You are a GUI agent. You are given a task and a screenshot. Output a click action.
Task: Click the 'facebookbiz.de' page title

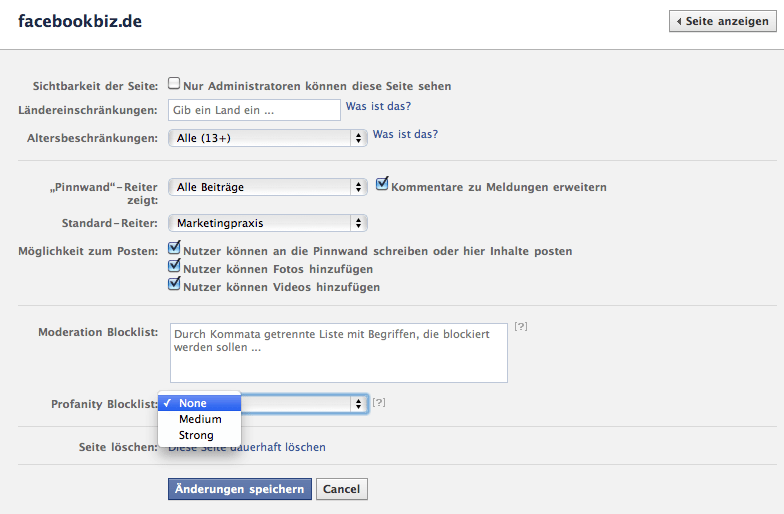click(x=80, y=22)
